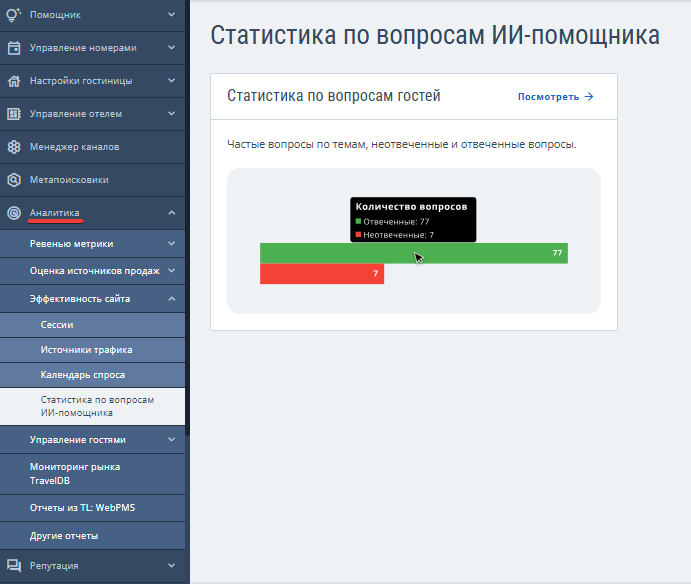This screenshot has height=584, width=691.
Task: Open Мониторинг рынка TravelDB
Action: click(x=93, y=474)
